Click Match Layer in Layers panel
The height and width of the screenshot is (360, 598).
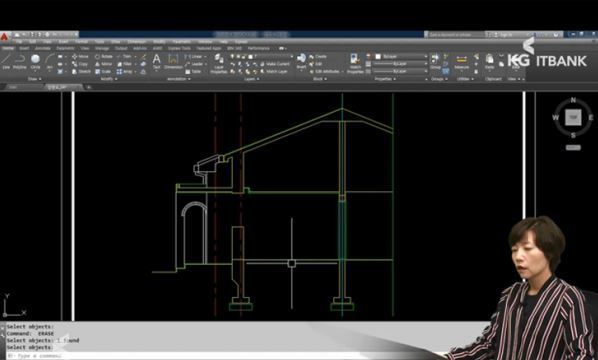click(x=274, y=71)
